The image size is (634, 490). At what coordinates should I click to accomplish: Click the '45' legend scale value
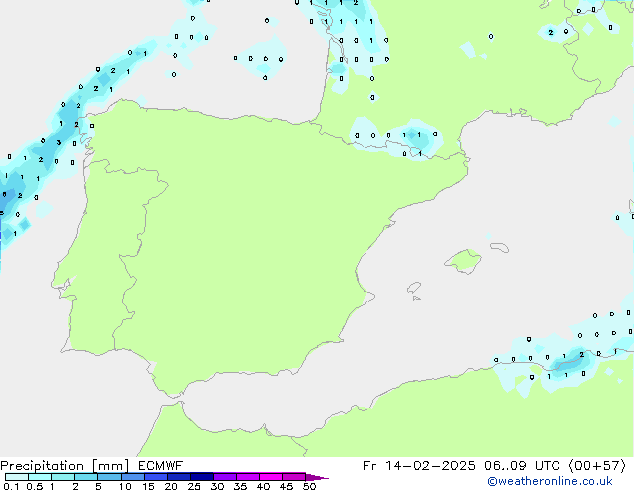point(286,486)
